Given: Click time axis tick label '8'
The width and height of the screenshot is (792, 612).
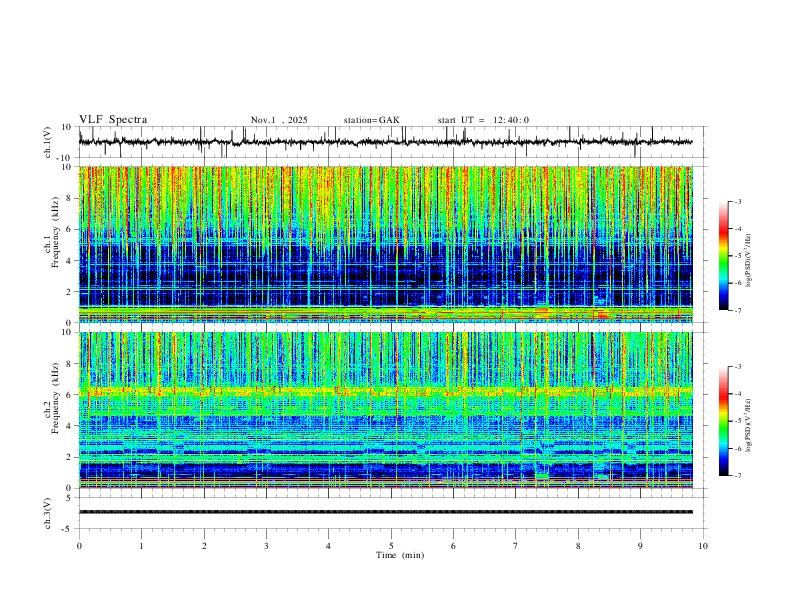Looking at the screenshot, I should [x=578, y=546].
